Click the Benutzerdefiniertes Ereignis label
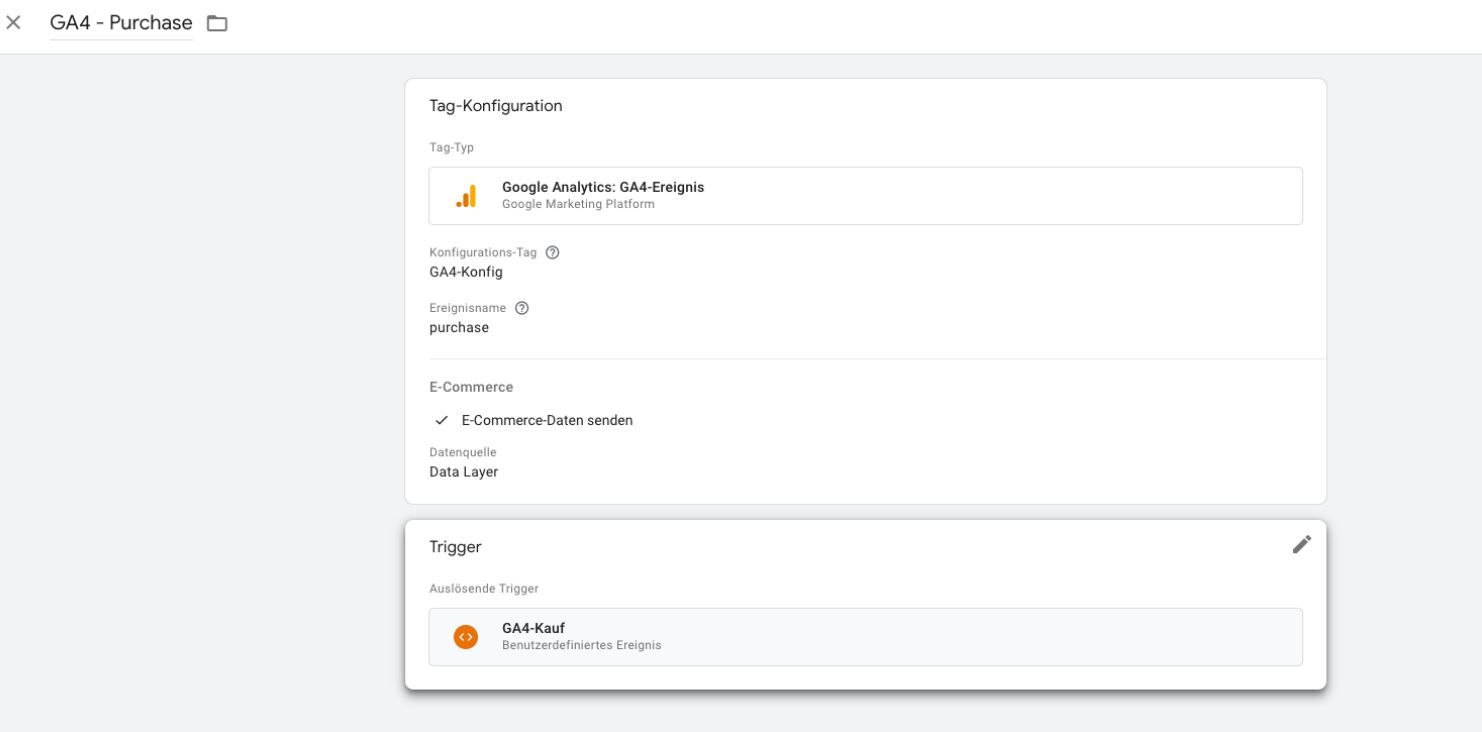 point(581,645)
